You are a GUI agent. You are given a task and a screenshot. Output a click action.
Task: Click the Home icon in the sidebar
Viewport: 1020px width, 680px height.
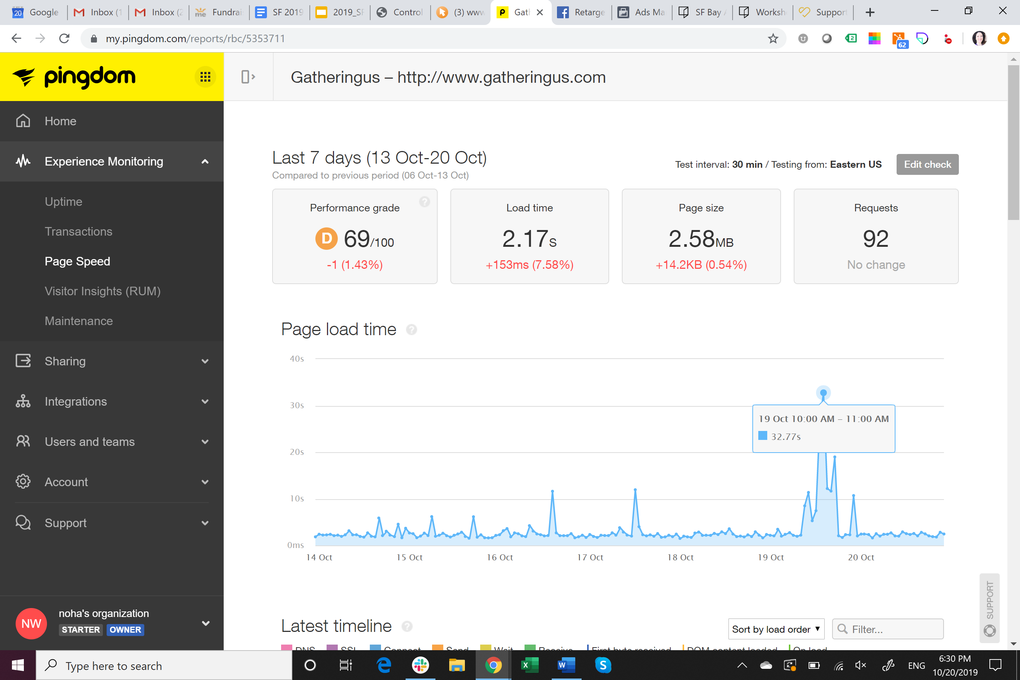tap(23, 121)
